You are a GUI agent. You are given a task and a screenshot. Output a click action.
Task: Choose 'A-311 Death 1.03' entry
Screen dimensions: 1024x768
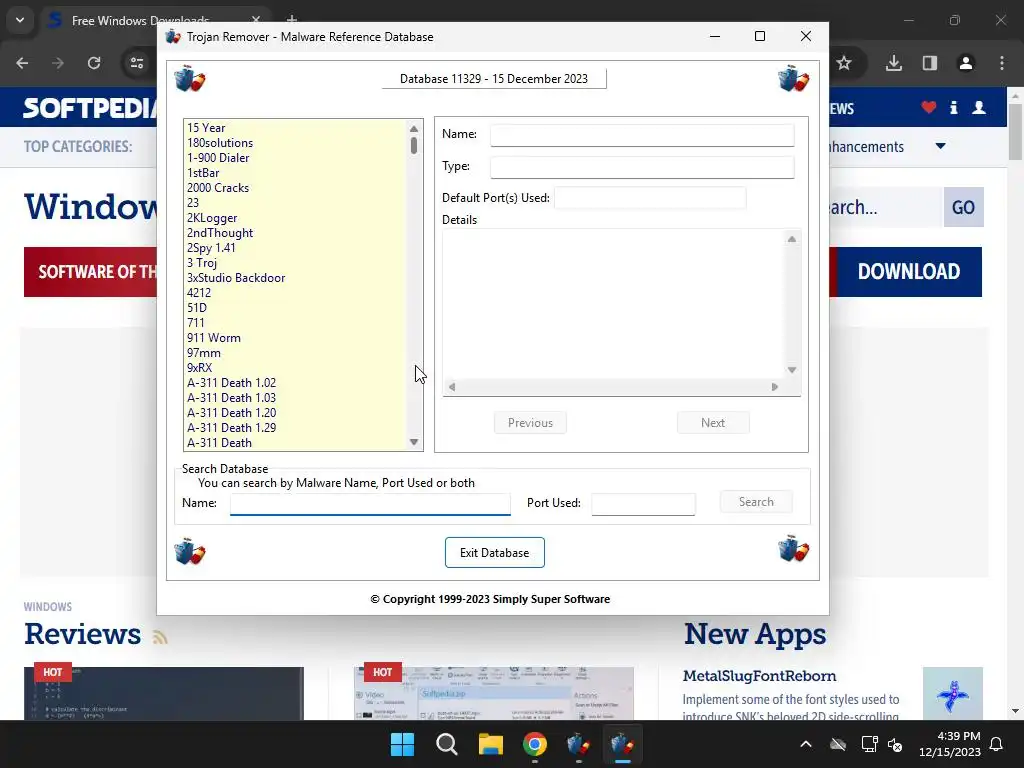coord(232,398)
